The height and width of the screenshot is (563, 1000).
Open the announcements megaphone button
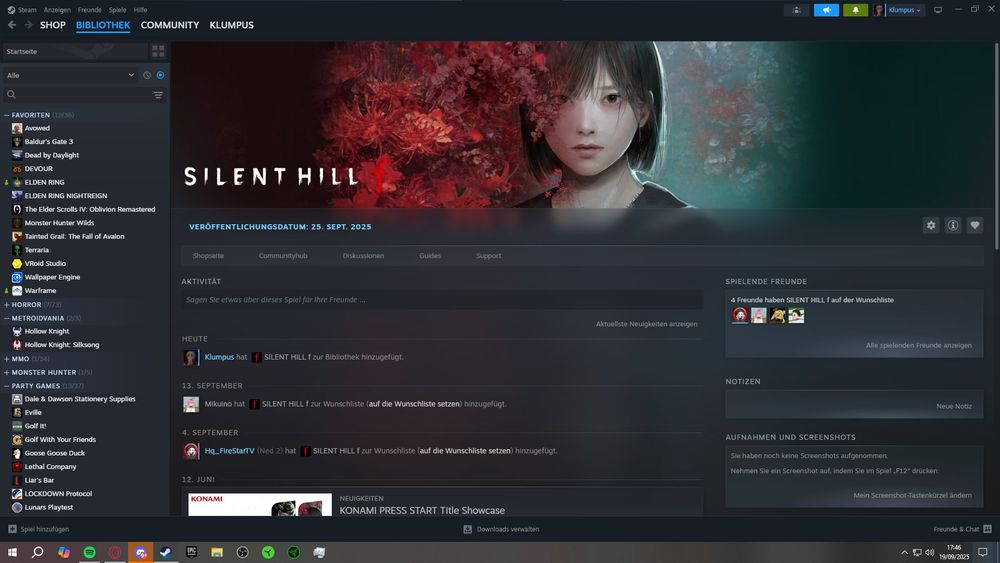tap(826, 10)
